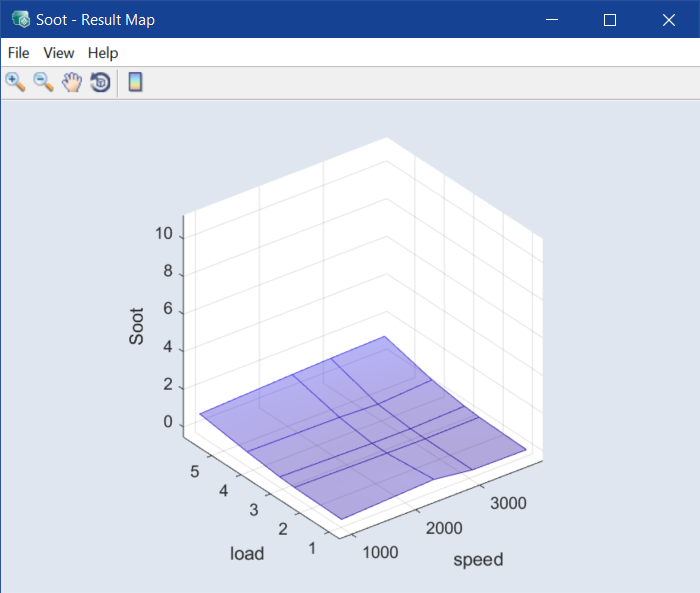Maximize the Soot Result Map window
The image size is (700, 593).
click(x=610, y=19)
